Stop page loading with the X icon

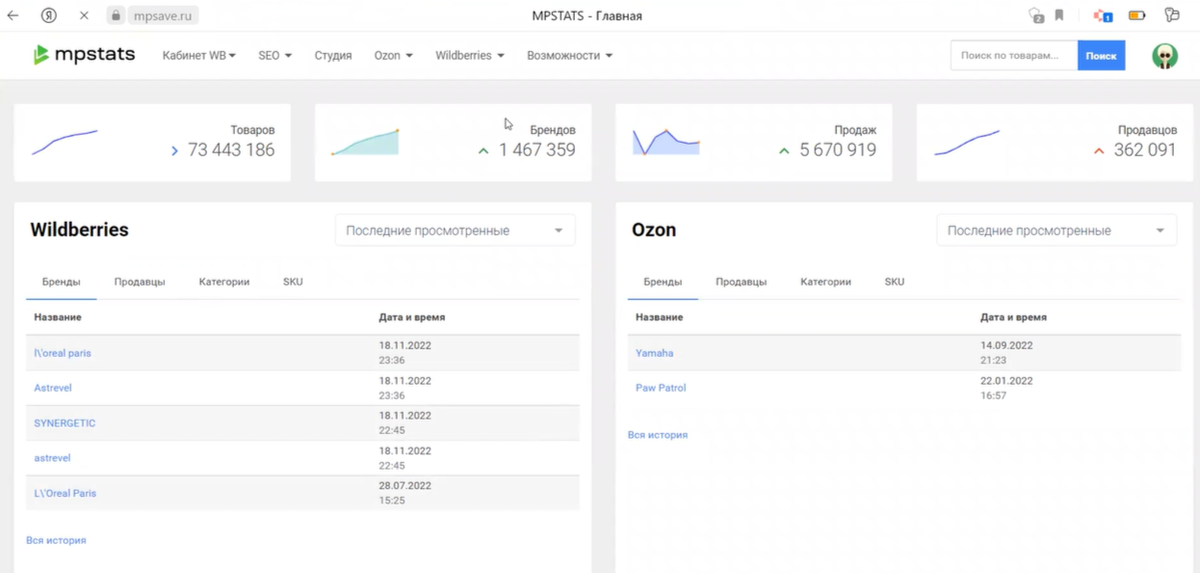[x=84, y=16]
